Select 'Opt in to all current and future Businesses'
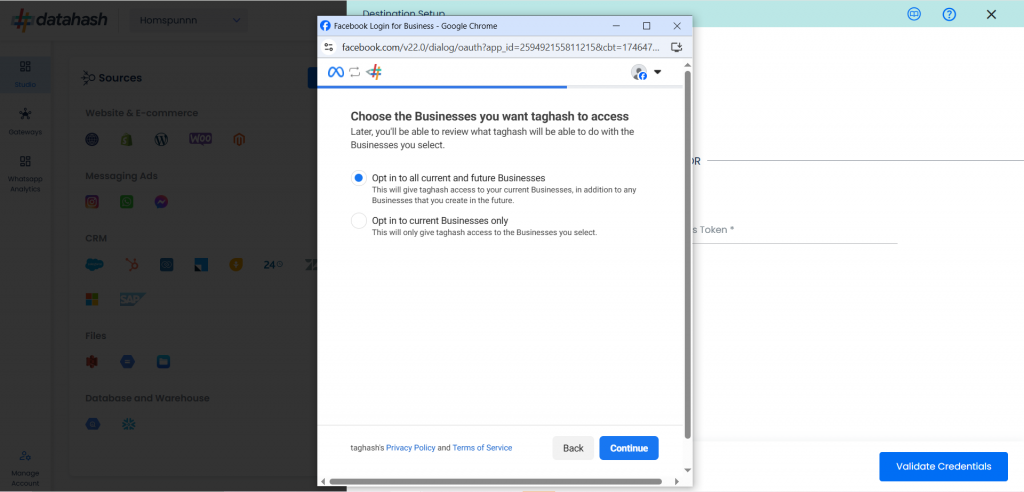Viewport: 1024px width, 492px height. pos(359,178)
